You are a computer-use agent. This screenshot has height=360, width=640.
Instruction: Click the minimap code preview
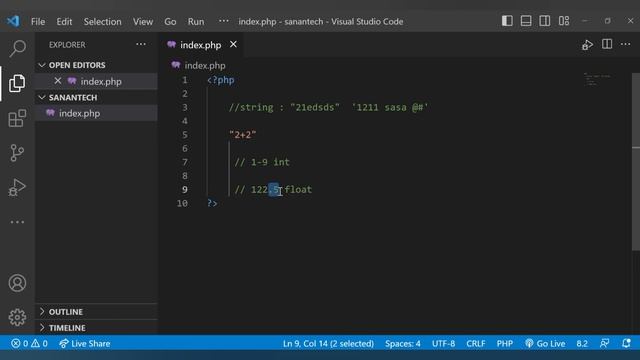pyautogui.click(x=597, y=80)
